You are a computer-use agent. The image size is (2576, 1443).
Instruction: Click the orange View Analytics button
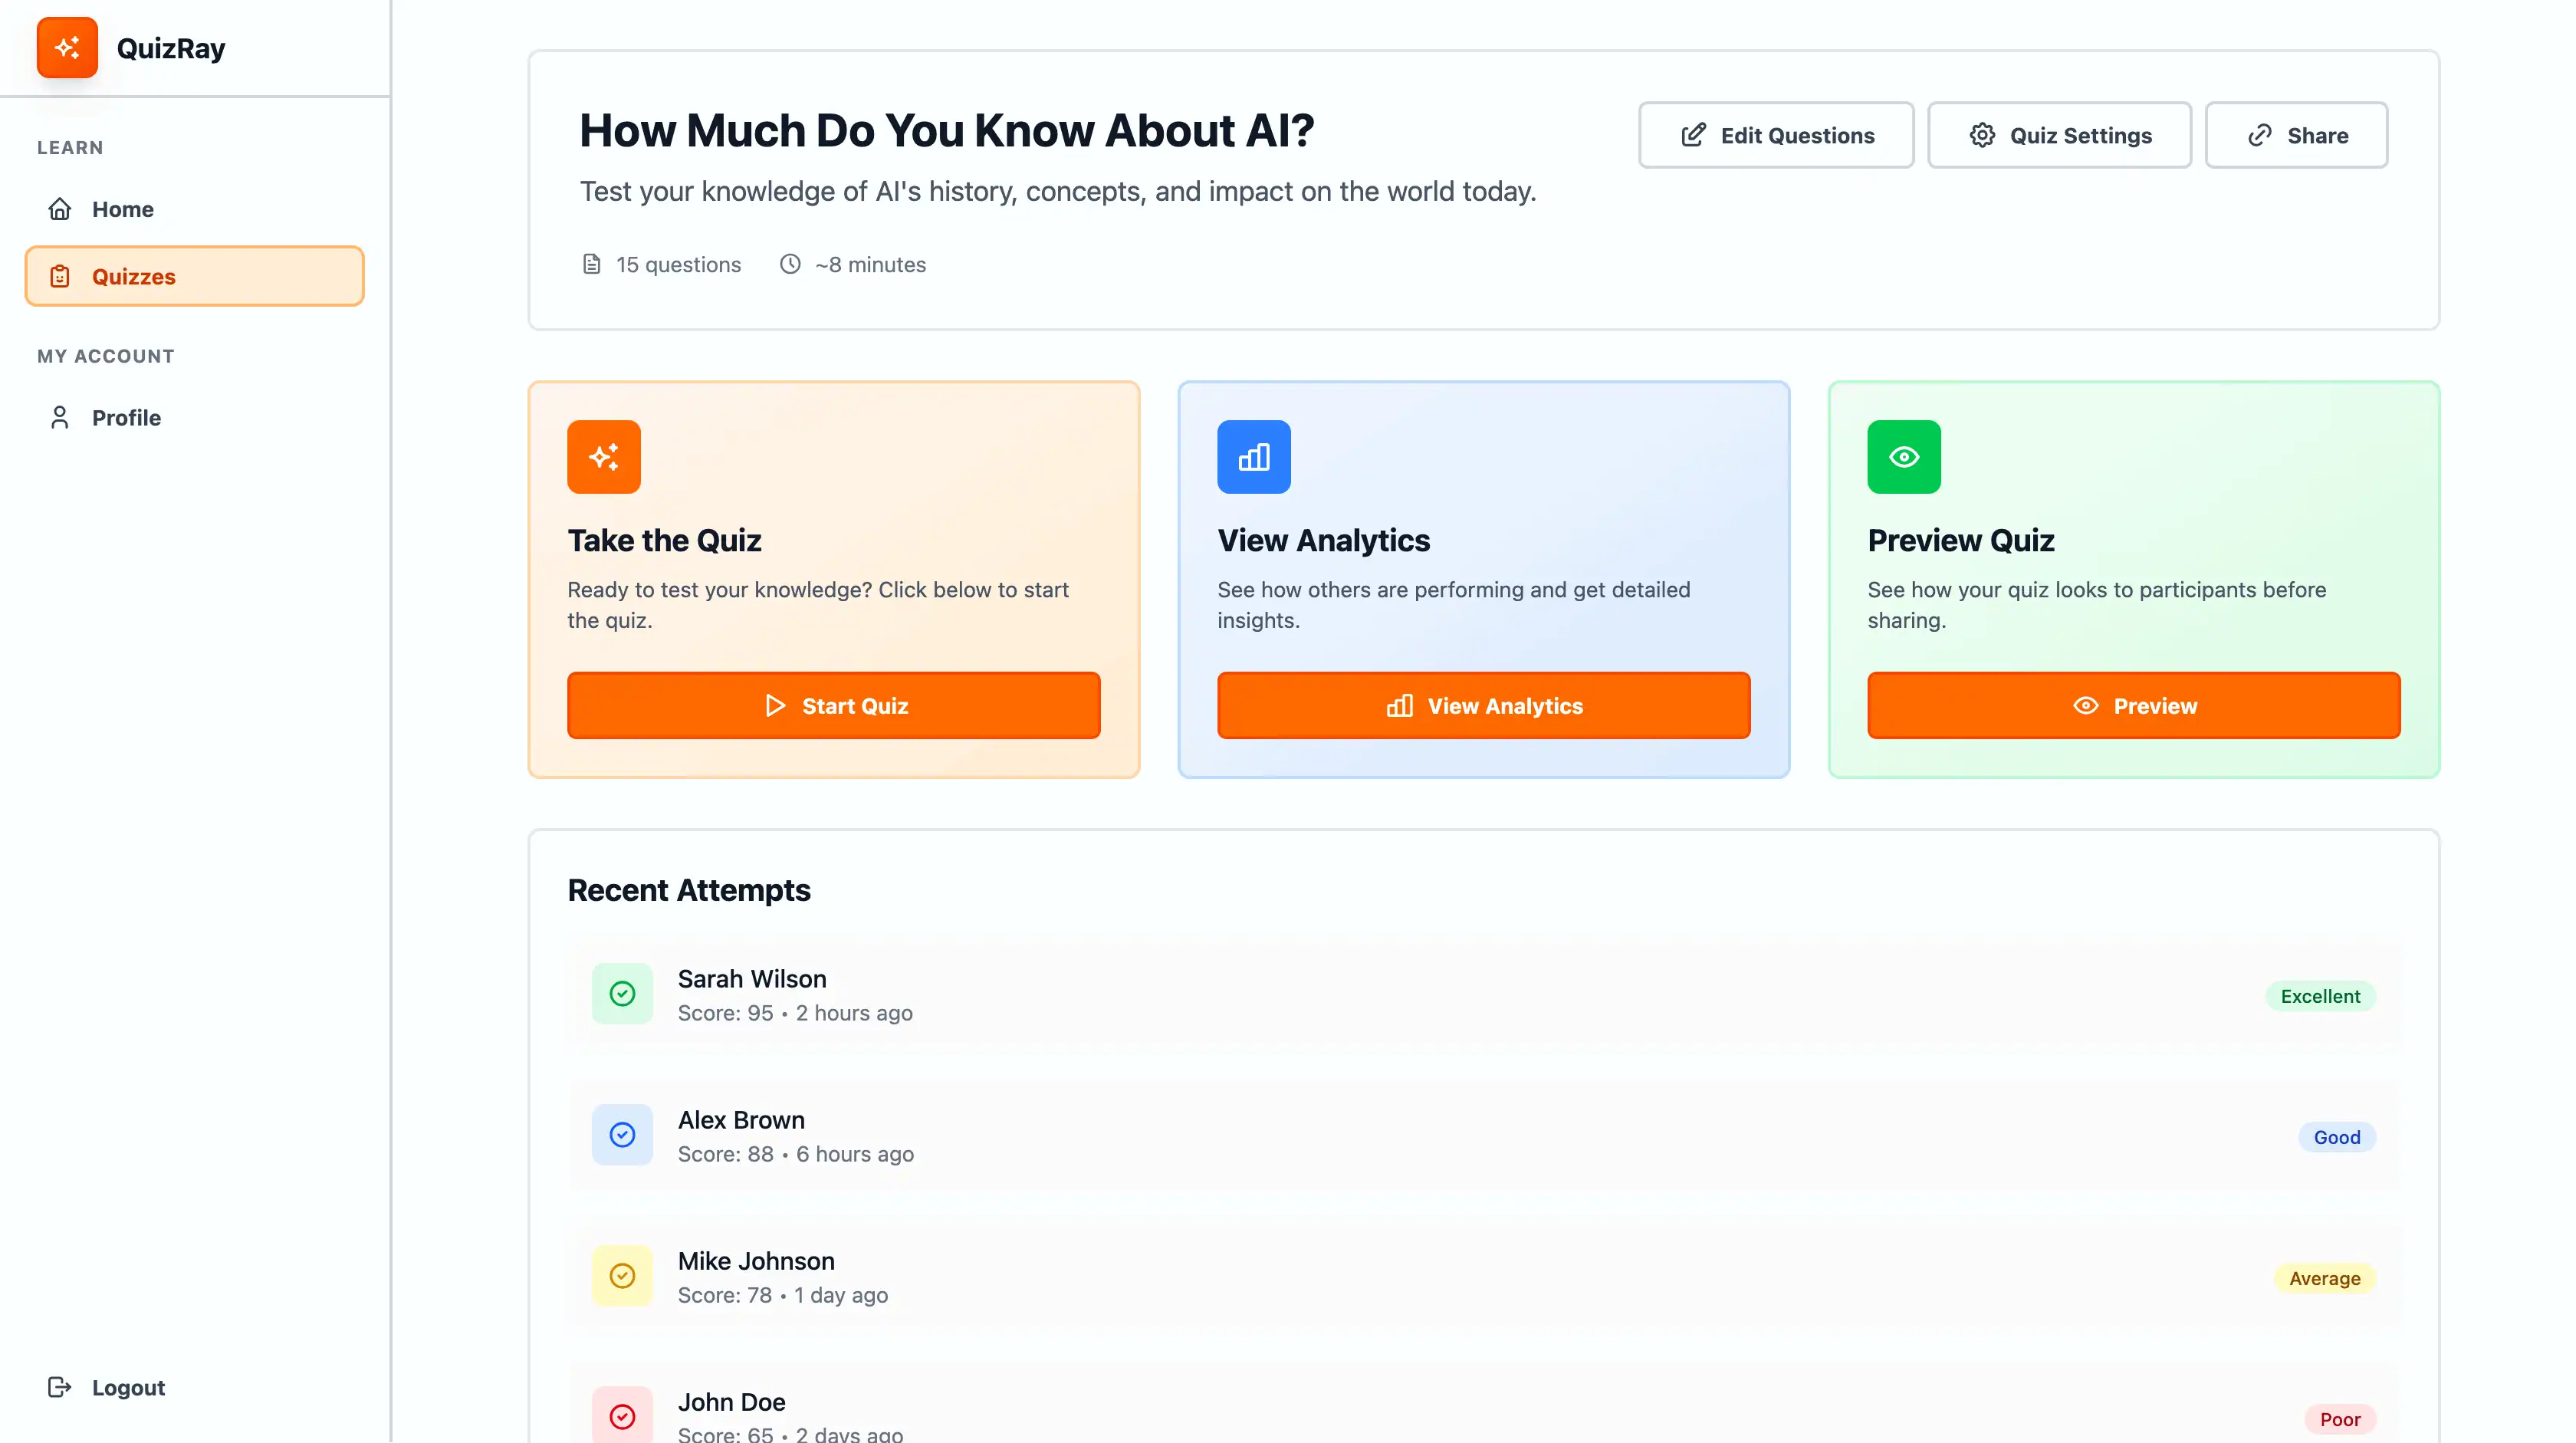[x=1484, y=705]
